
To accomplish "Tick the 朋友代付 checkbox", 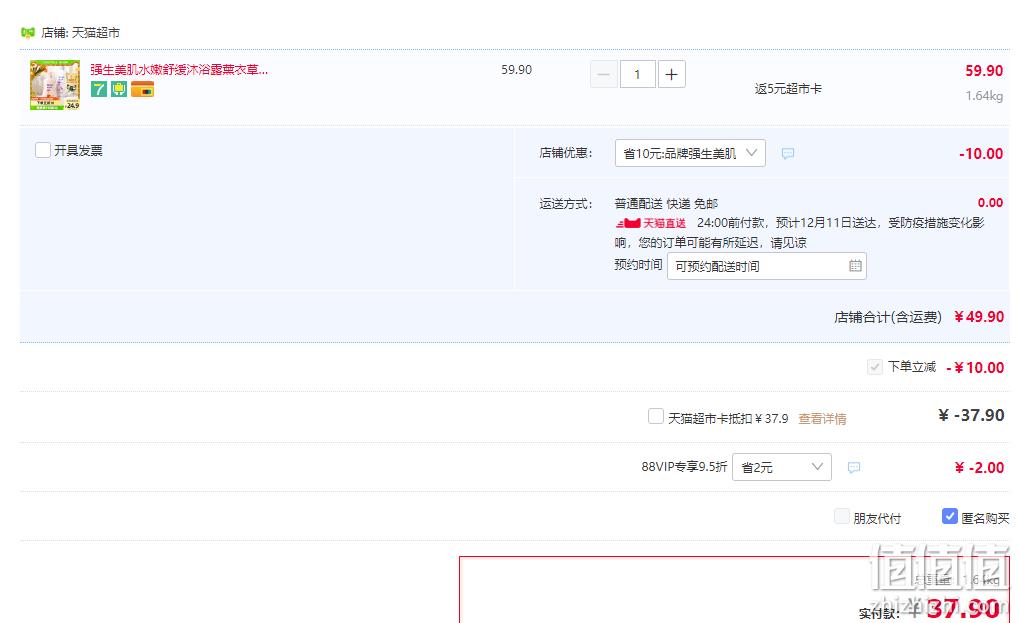I will (842, 516).
